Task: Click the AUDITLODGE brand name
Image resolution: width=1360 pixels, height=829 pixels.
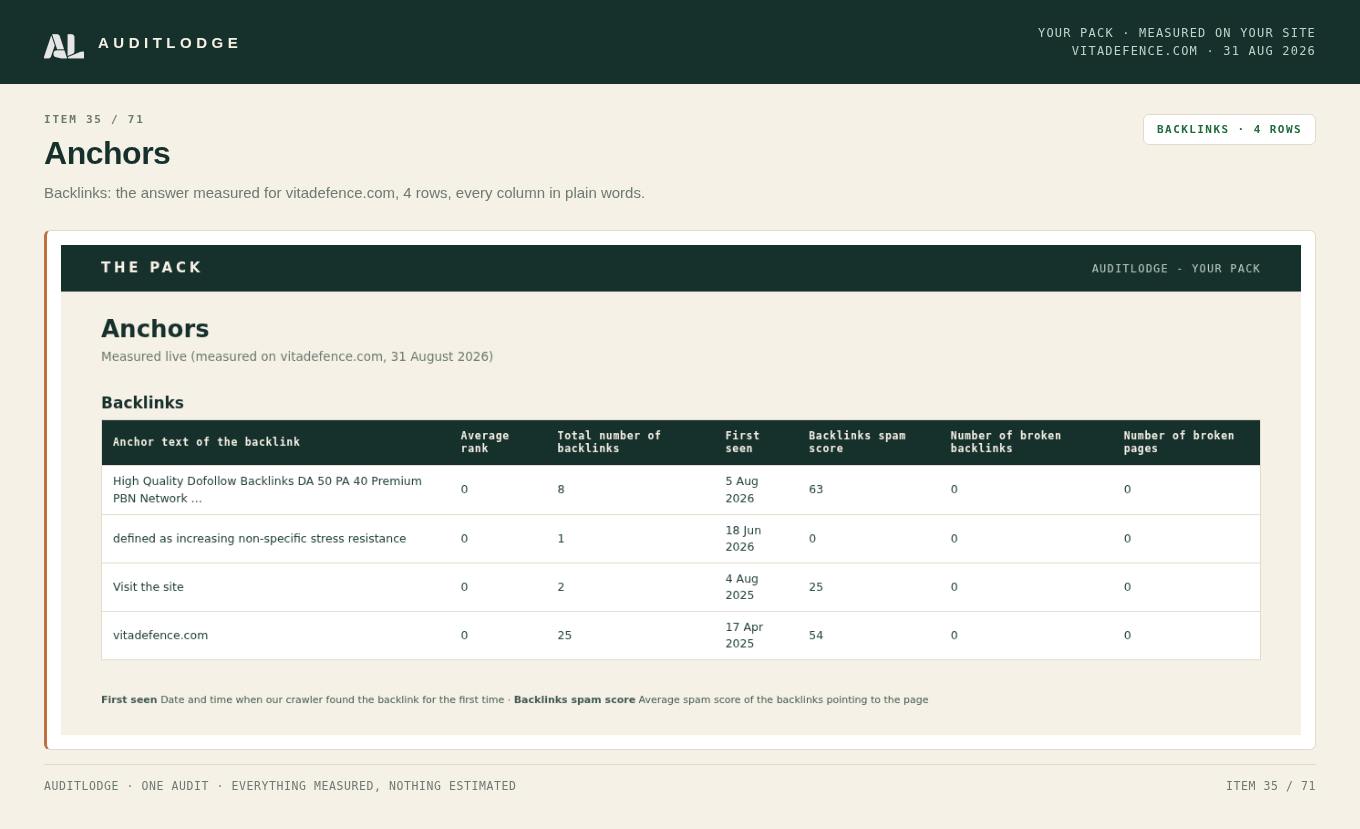Action: pos(169,43)
